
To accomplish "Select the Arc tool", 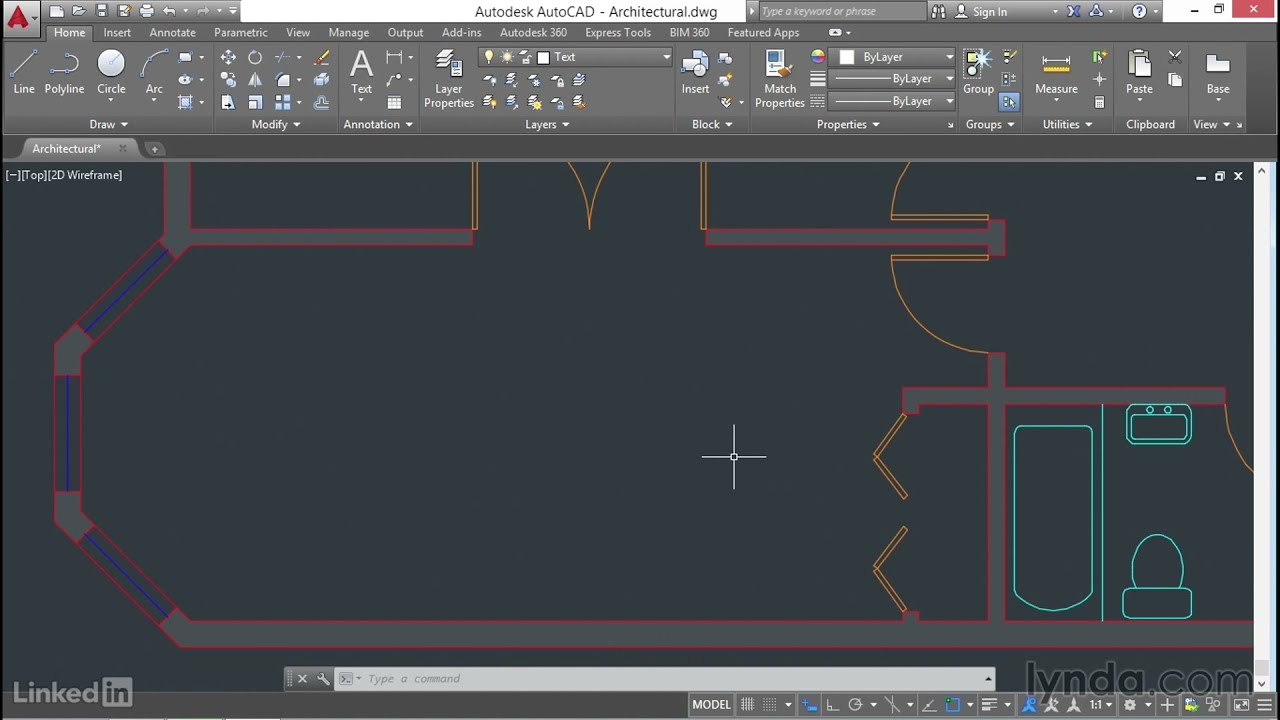I will point(154,72).
